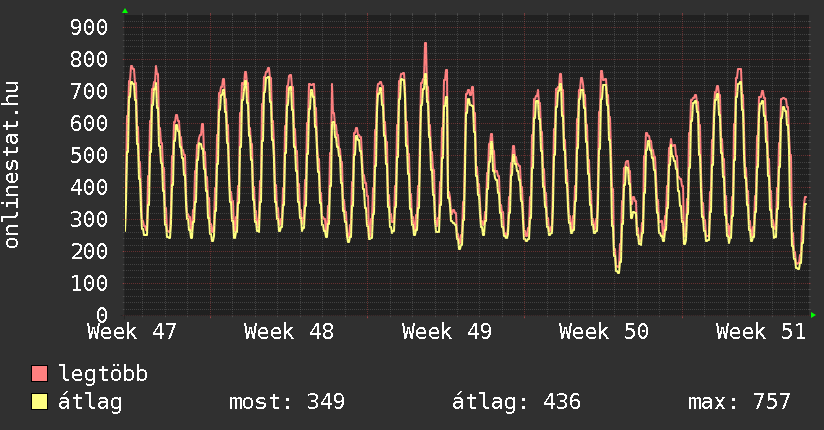This screenshot has width=824, height=430.
Task: Click the 900 y-axis value label
Action: pos(88,27)
